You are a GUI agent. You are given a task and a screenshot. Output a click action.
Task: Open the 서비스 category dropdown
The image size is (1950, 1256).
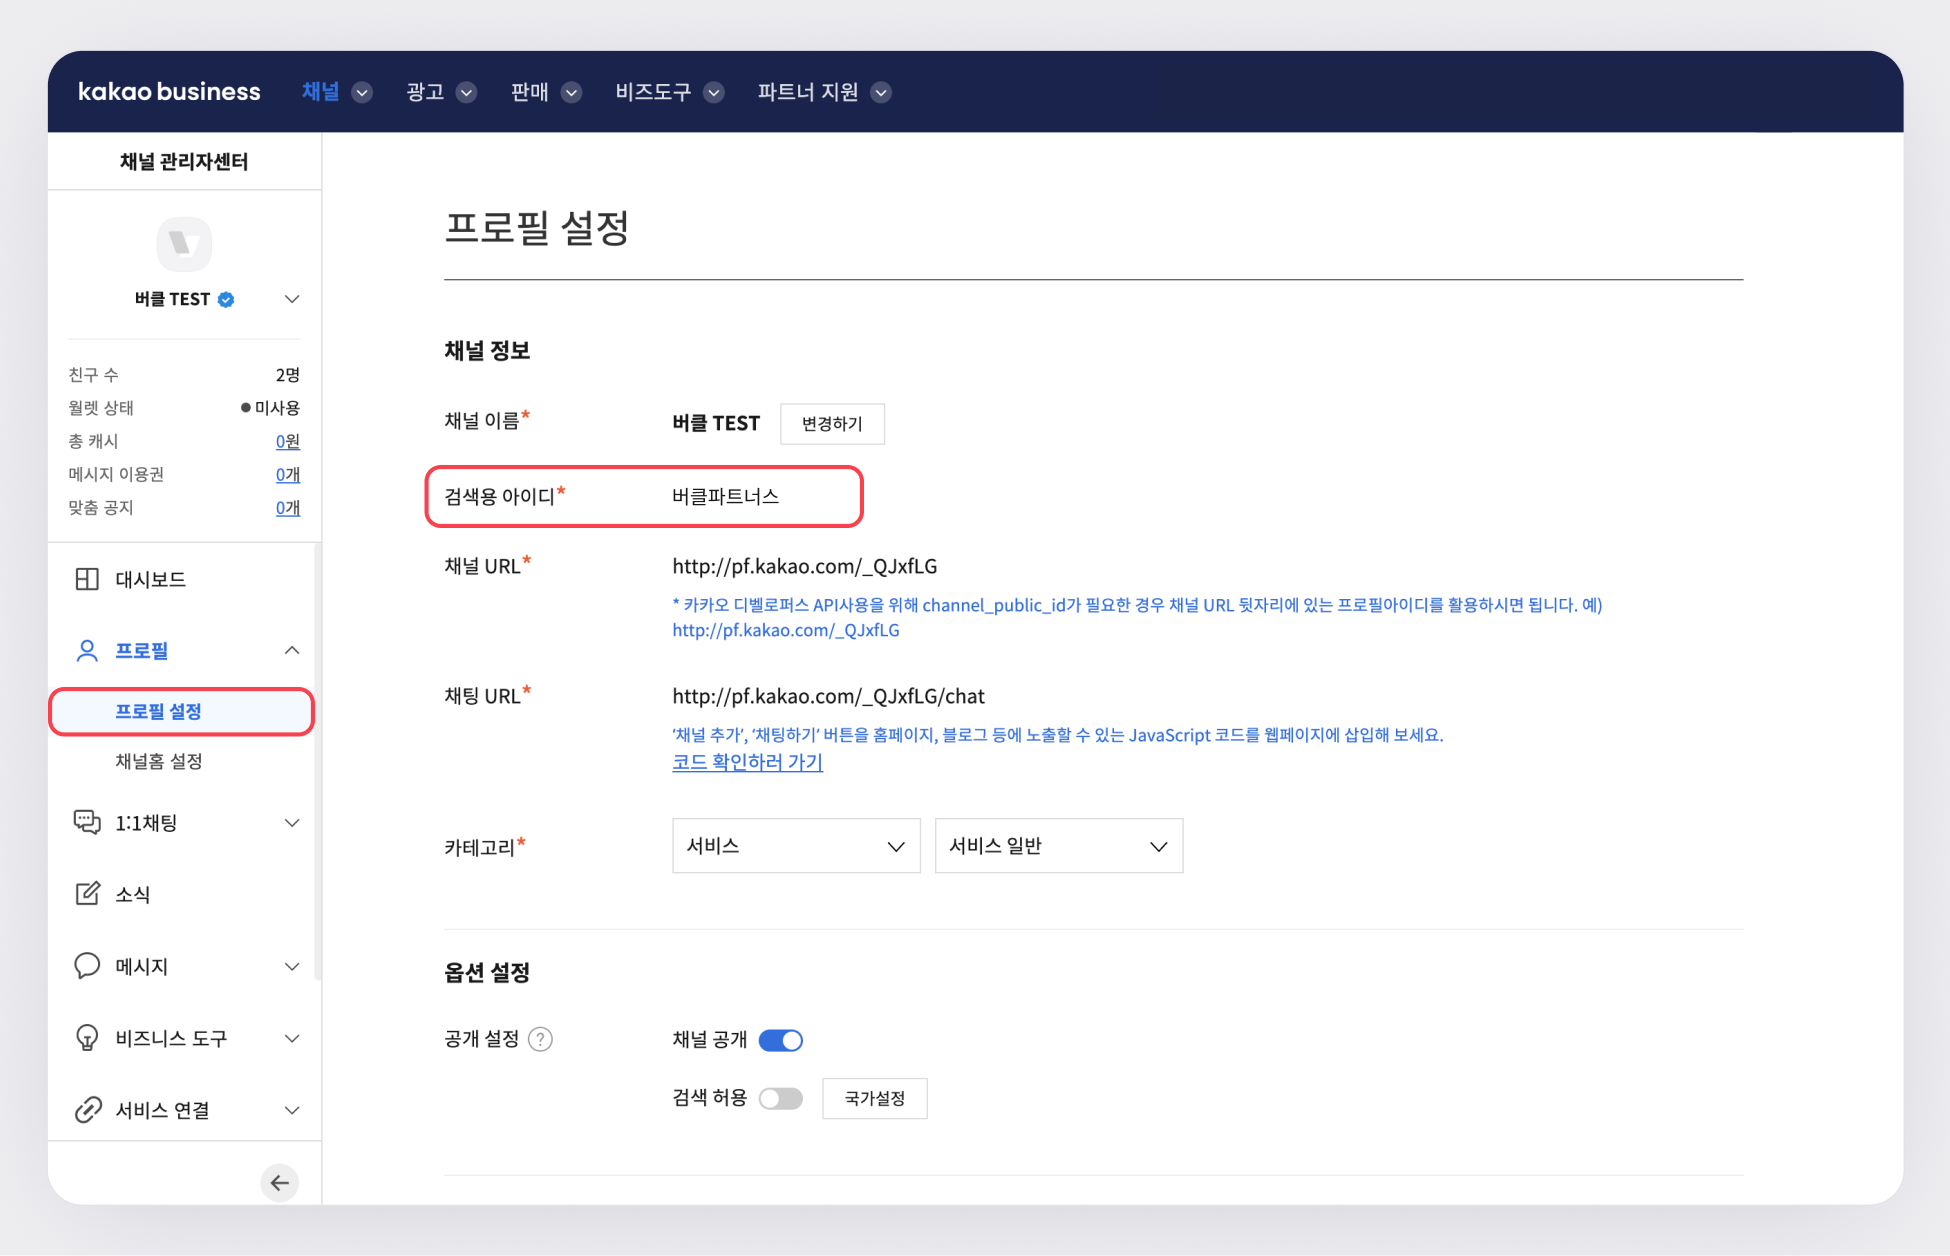[x=796, y=846]
